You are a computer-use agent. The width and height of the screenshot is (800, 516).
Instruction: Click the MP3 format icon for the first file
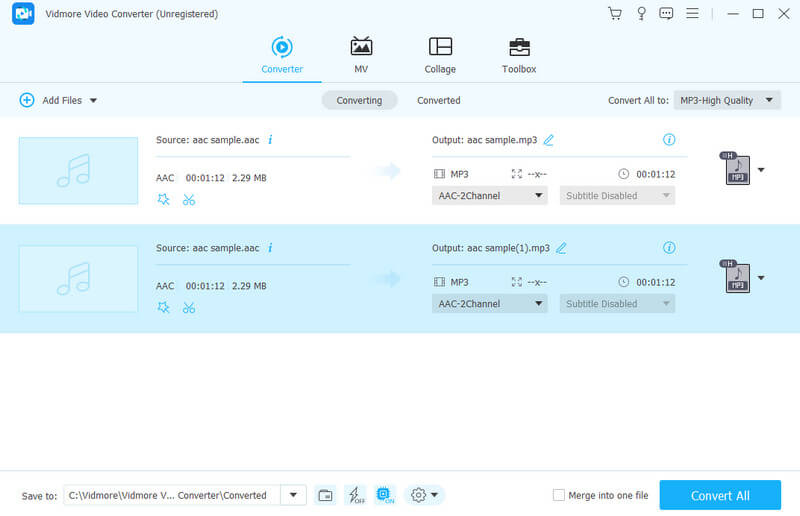pyautogui.click(x=736, y=170)
